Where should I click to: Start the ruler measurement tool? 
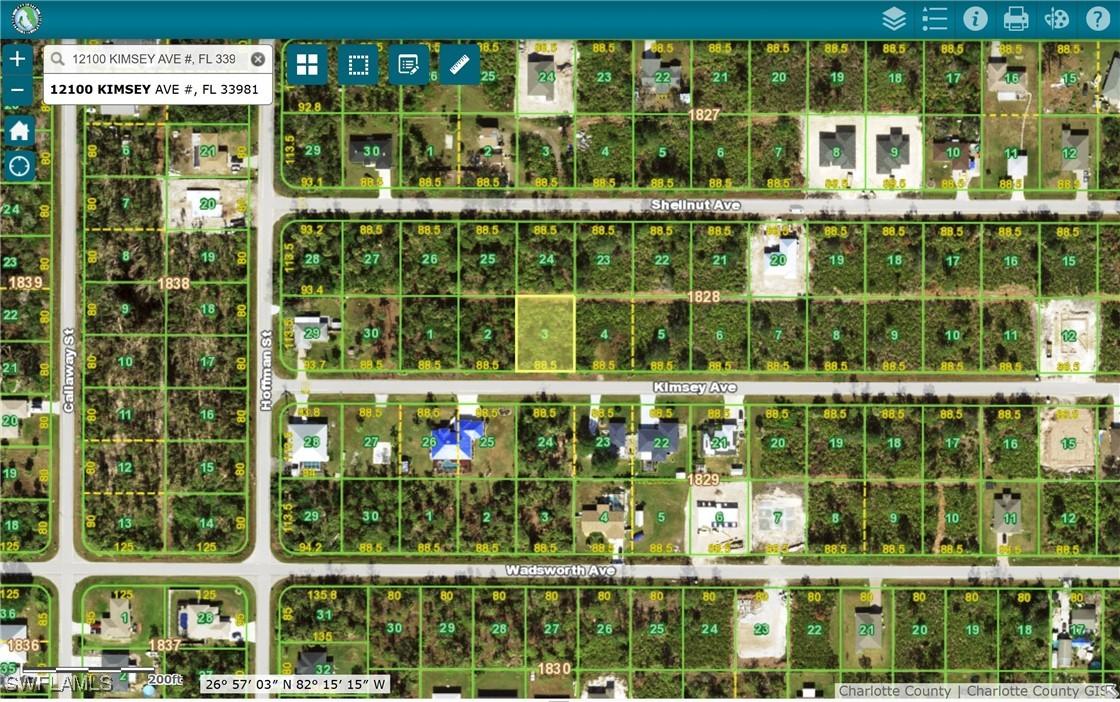[x=459, y=63]
